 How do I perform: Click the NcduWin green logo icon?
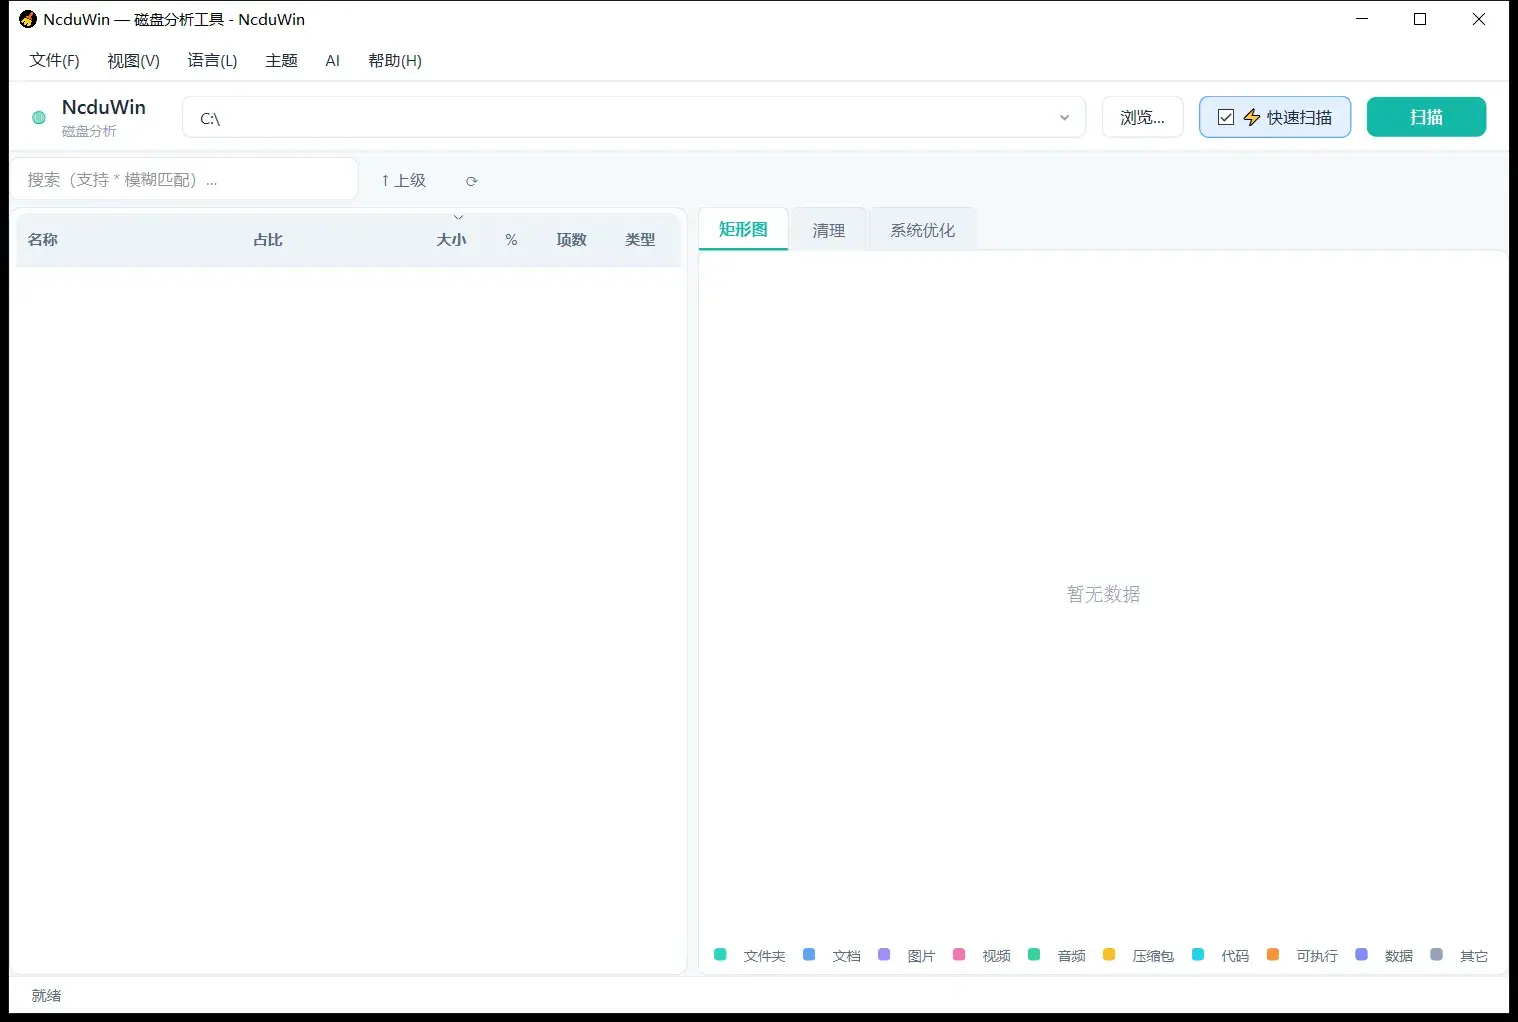(39, 117)
